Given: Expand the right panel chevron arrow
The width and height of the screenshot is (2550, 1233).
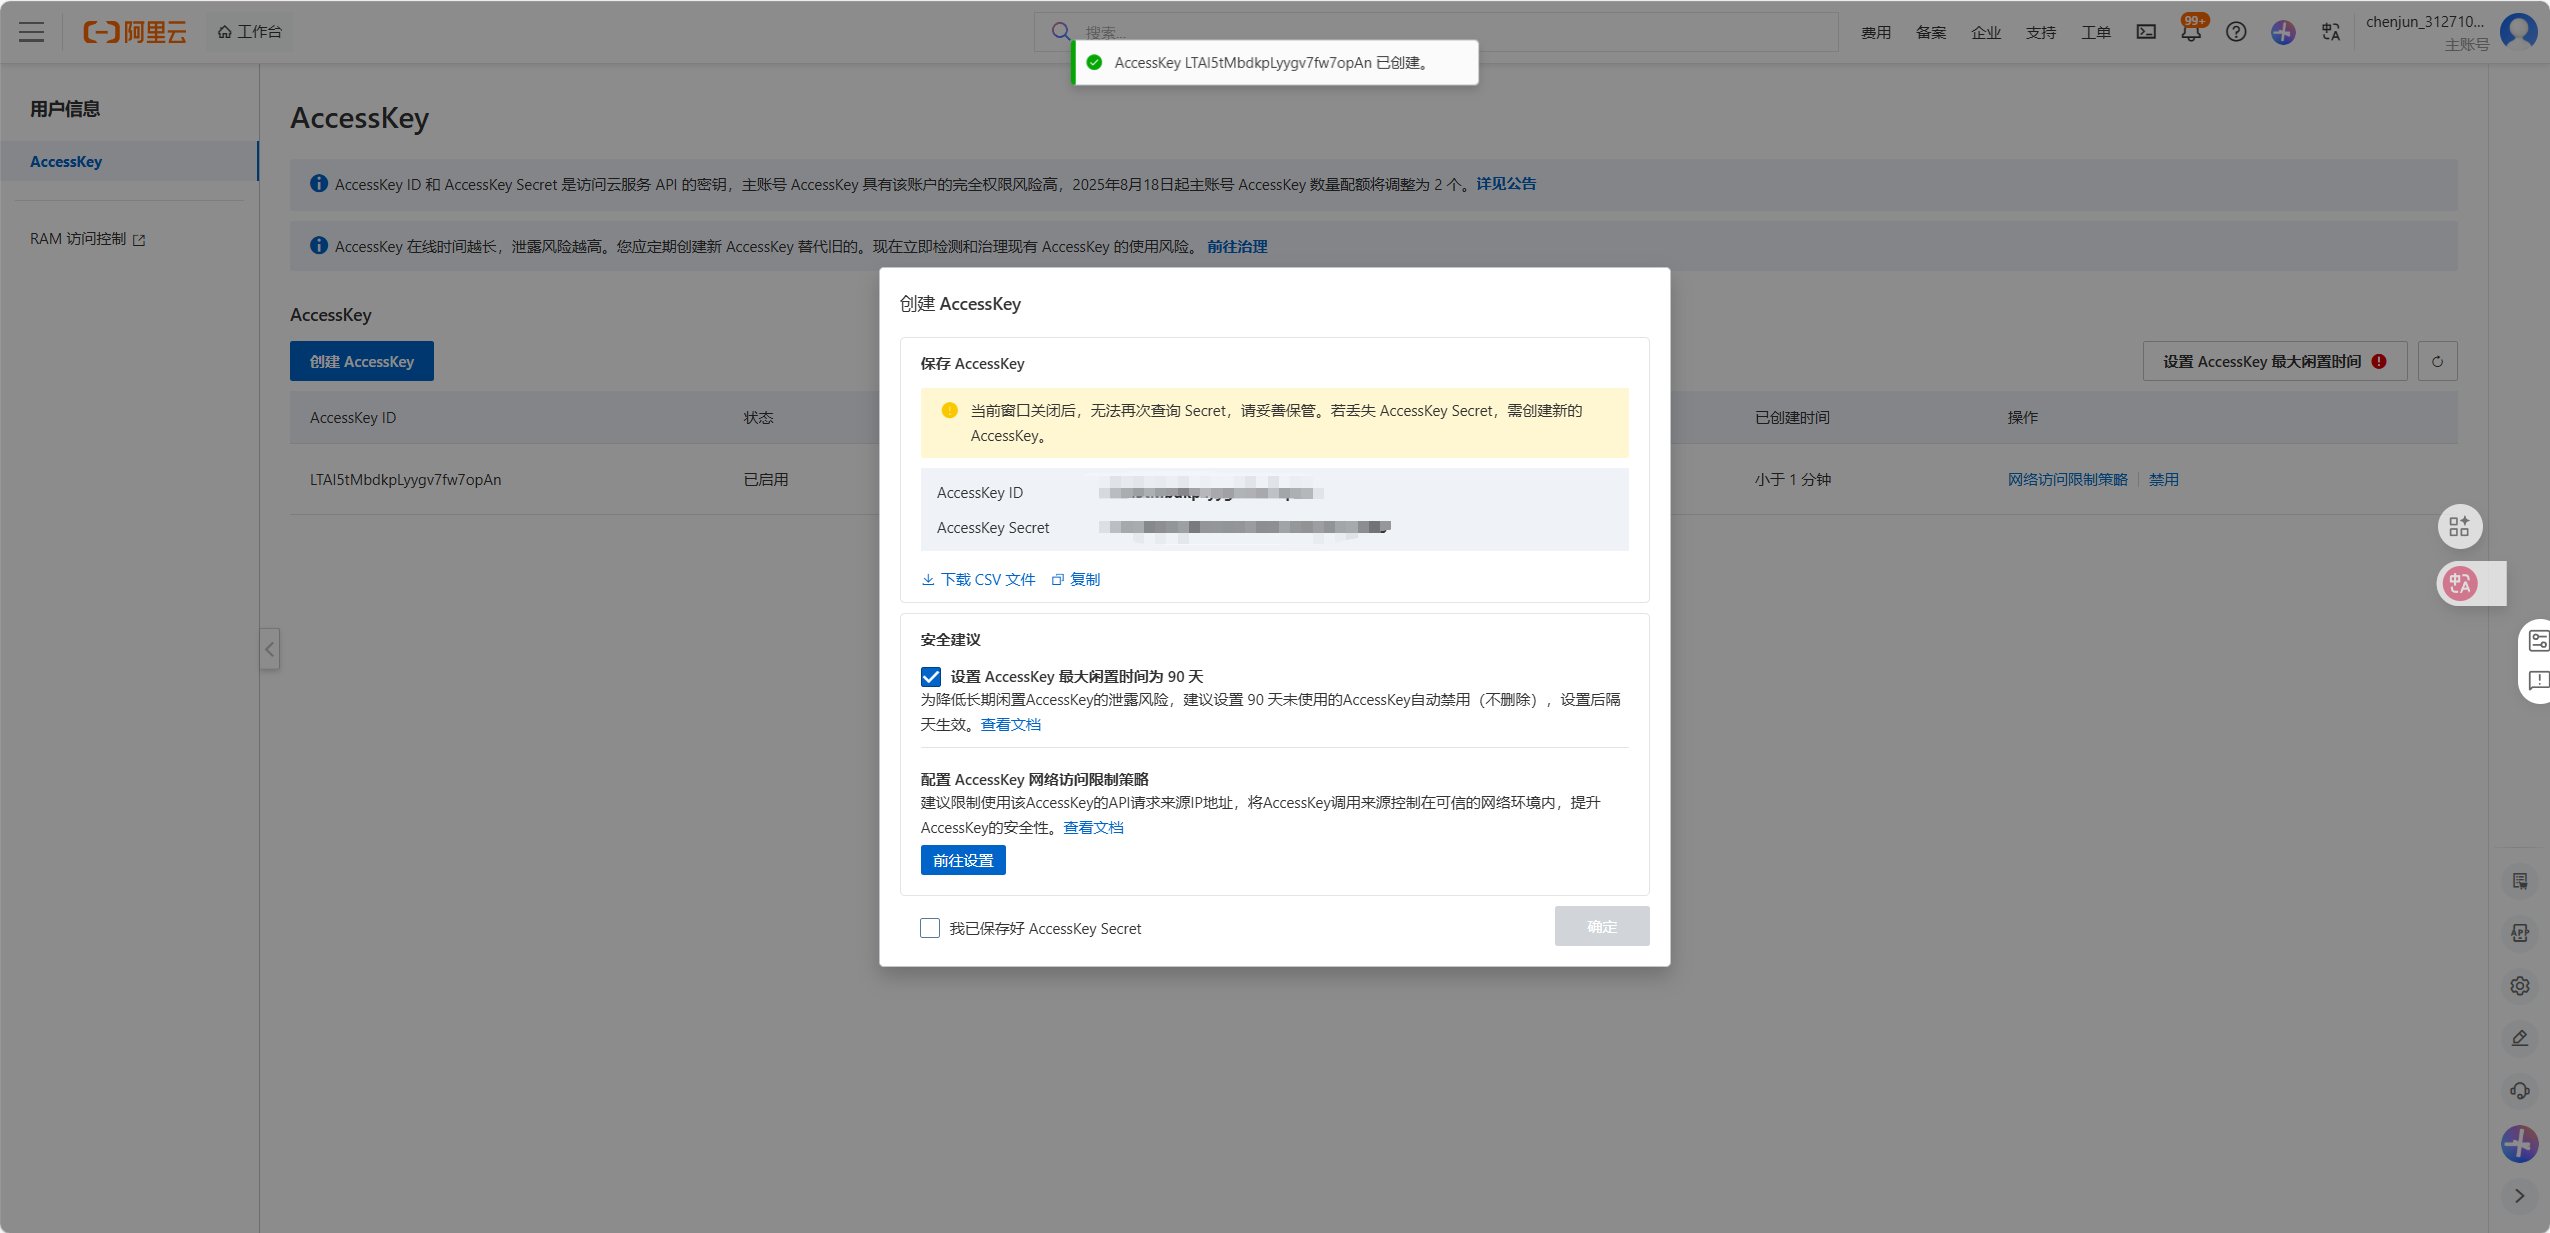Looking at the screenshot, I should tap(2519, 1196).
